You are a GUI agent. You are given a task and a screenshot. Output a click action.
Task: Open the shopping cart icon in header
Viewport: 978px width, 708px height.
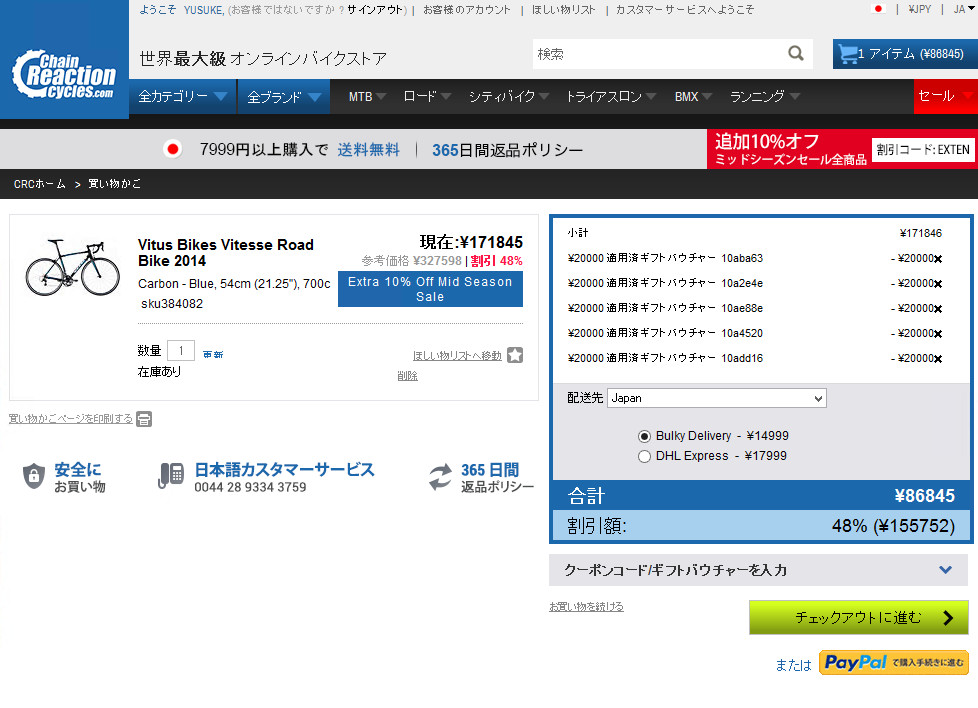[x=848, y=54]
